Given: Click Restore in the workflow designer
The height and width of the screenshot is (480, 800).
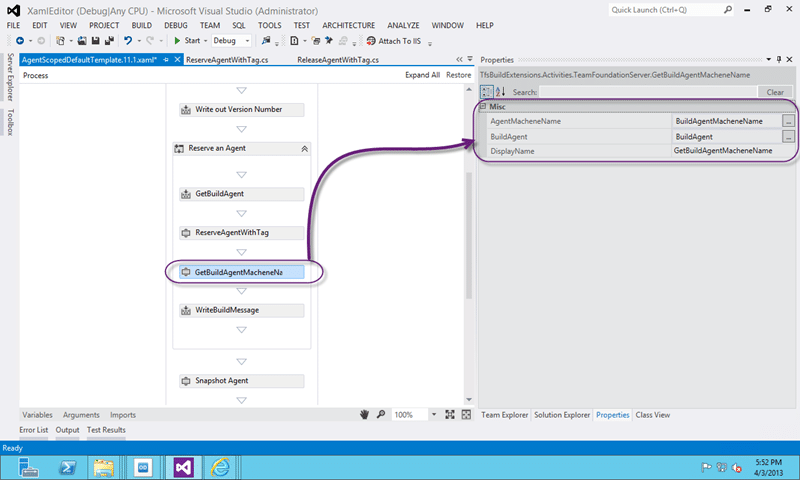Looking at the screenshot, I should [x=459, y=75].
